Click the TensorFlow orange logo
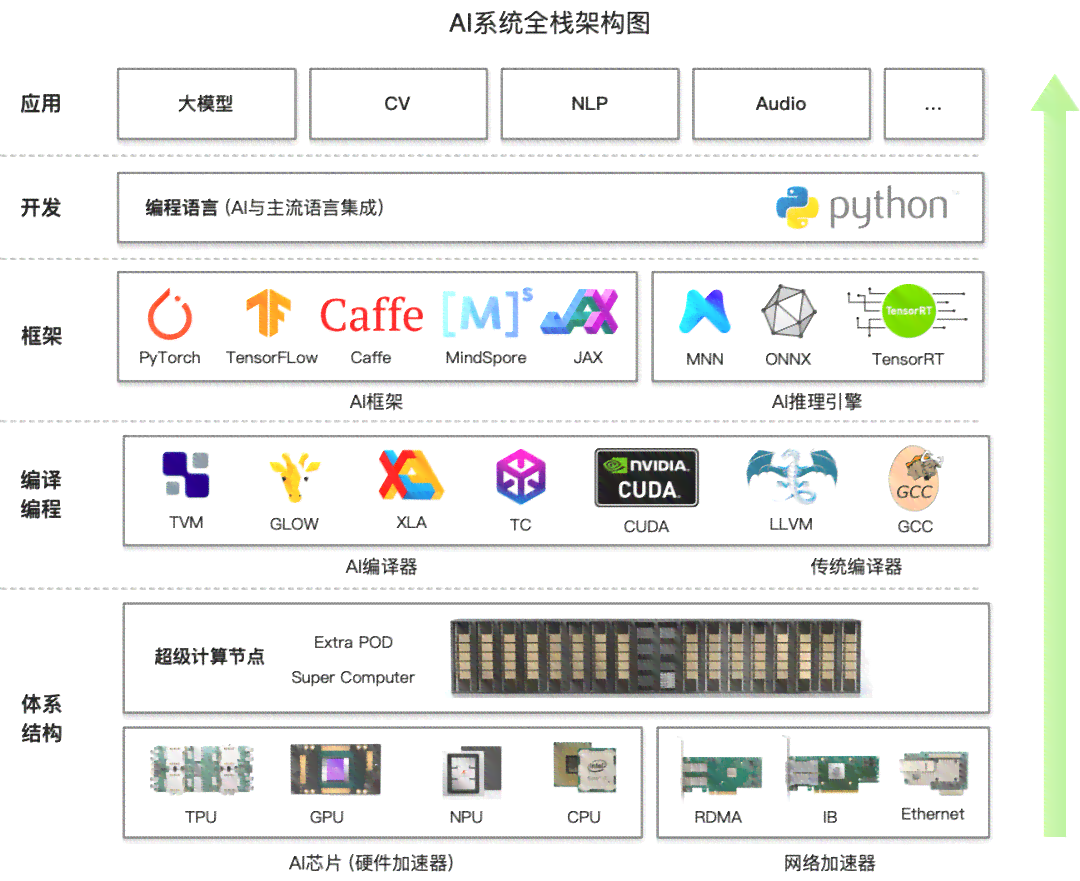Image resolution: width=1080 pixels, height=881 pixels. pyautogui.click(x=269, y=313)
